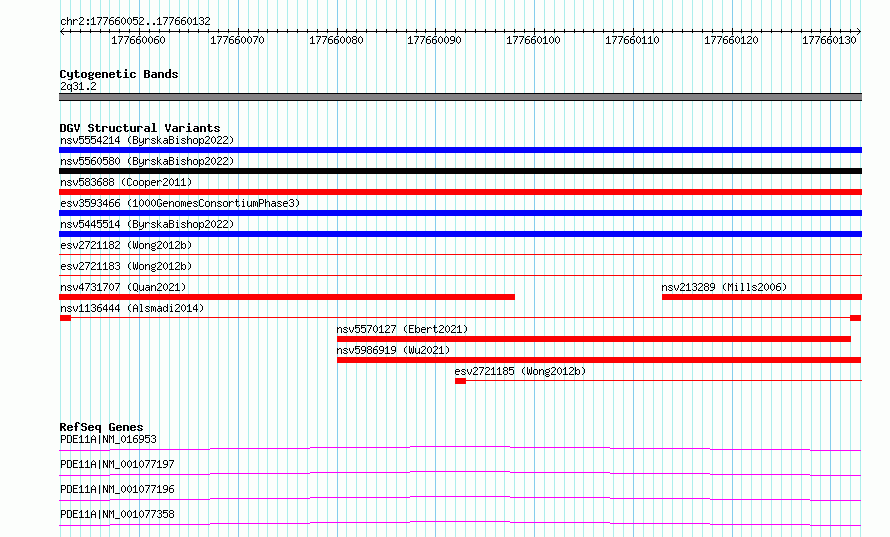Open nsv213289 (Mills2006) variant label
Image resolution: width=890 pixels, height=537 pixels.
[x=724, y=287]
